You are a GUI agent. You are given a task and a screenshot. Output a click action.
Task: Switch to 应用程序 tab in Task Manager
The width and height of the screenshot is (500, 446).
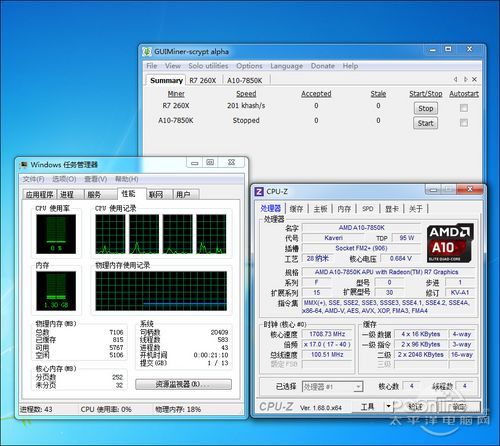point(40,194)
